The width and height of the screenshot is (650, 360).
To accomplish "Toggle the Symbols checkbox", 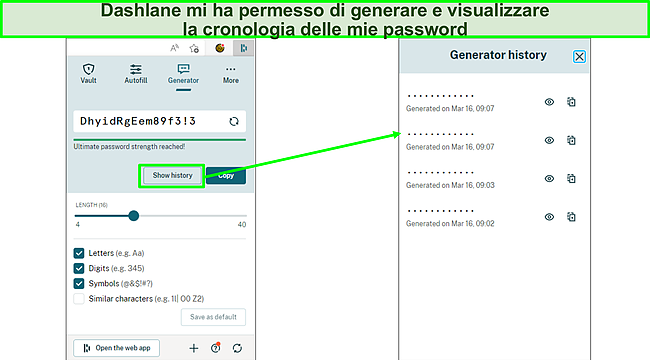I will [79, 284].
